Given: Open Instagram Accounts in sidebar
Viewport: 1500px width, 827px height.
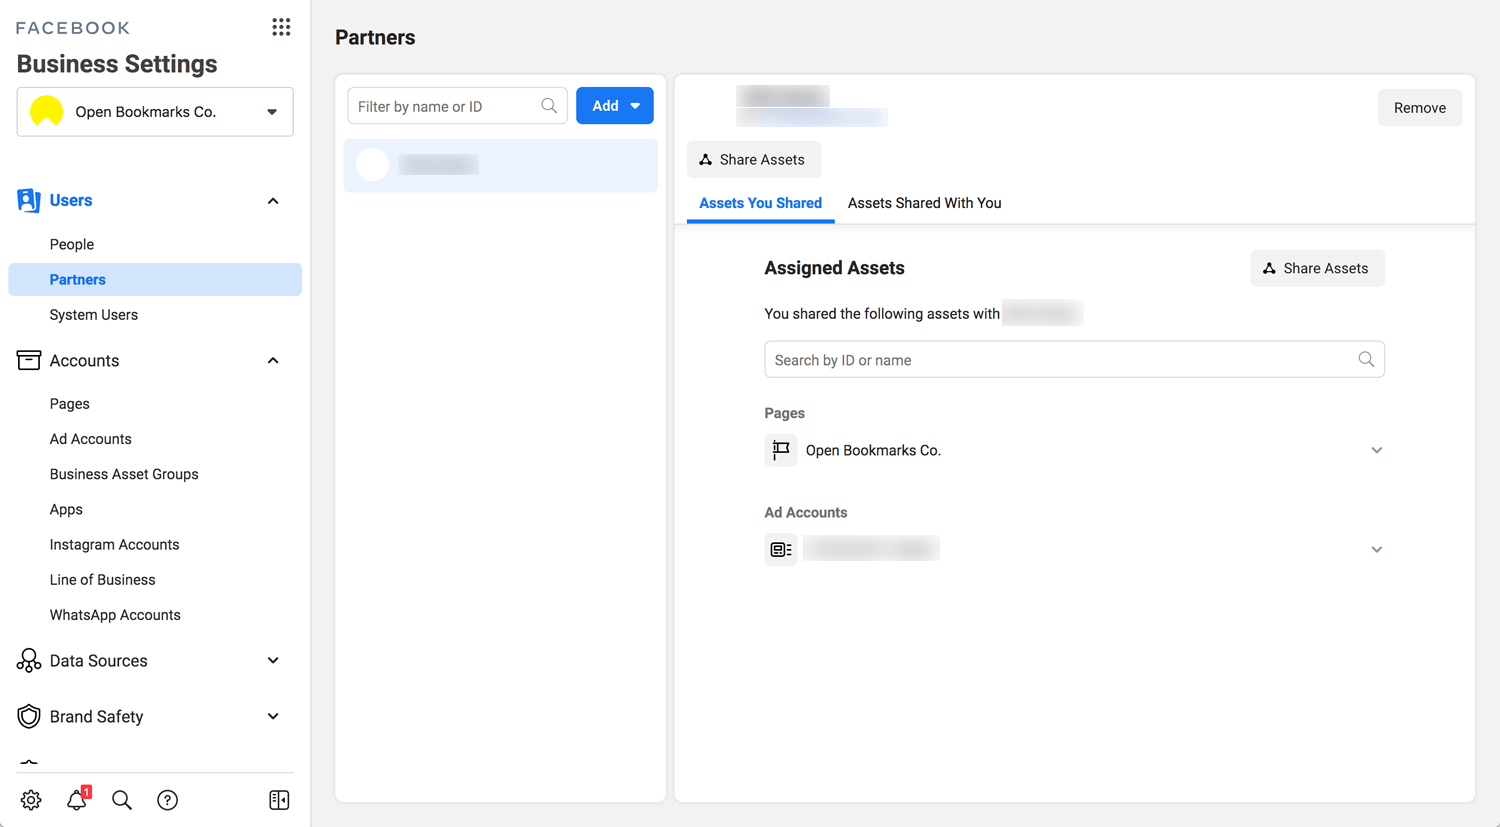Looking at the screenshot, I should (x=115, y=545).
